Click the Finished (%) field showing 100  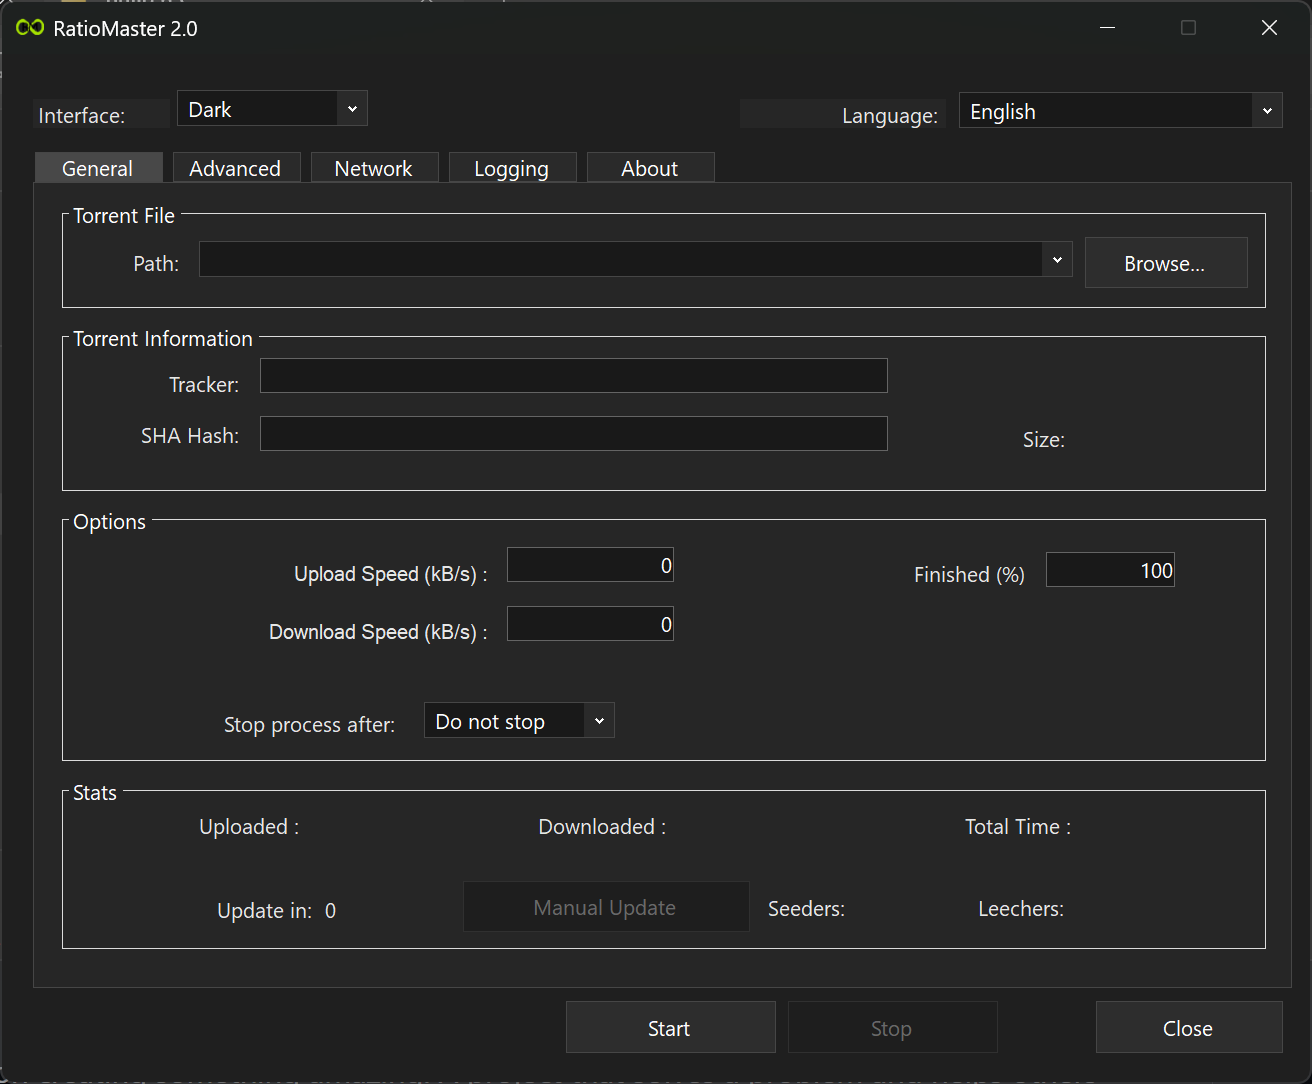coord(1110,570)
